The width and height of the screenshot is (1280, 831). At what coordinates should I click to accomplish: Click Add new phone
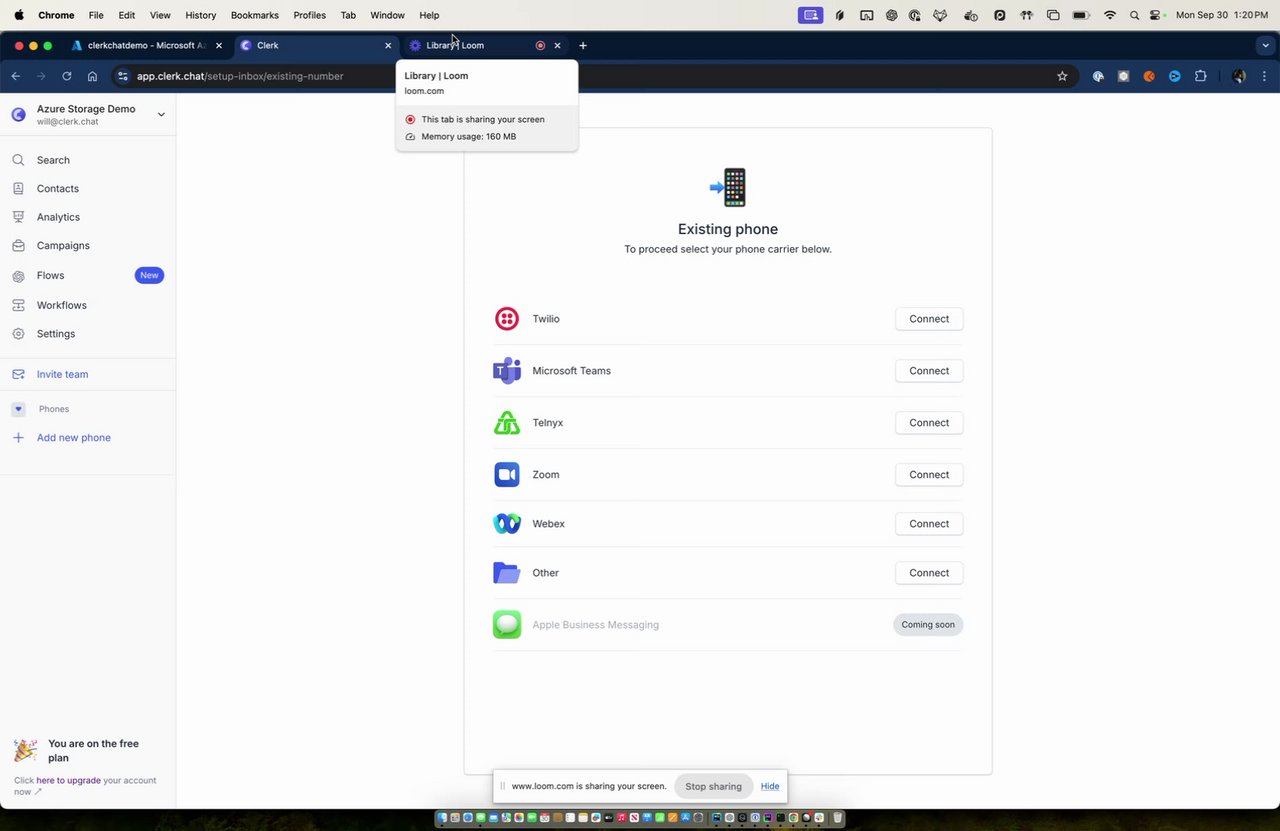click(74, 438)
